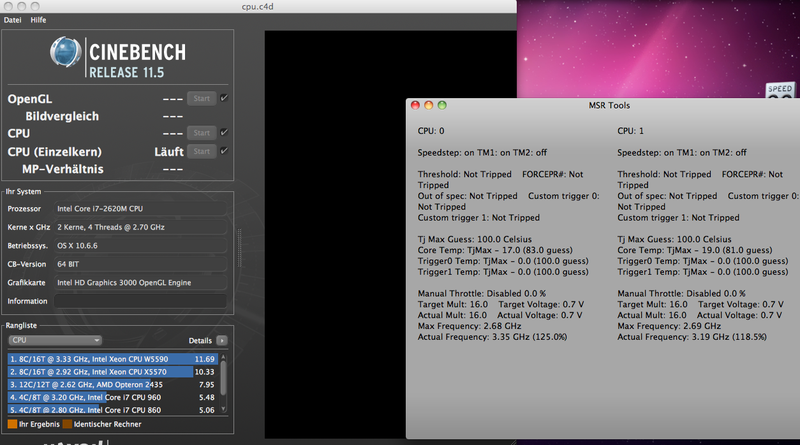The image size is (800, 445).
Task: Select ranking entry Core i7 CPU 860
Action: (x=112, y=409)
